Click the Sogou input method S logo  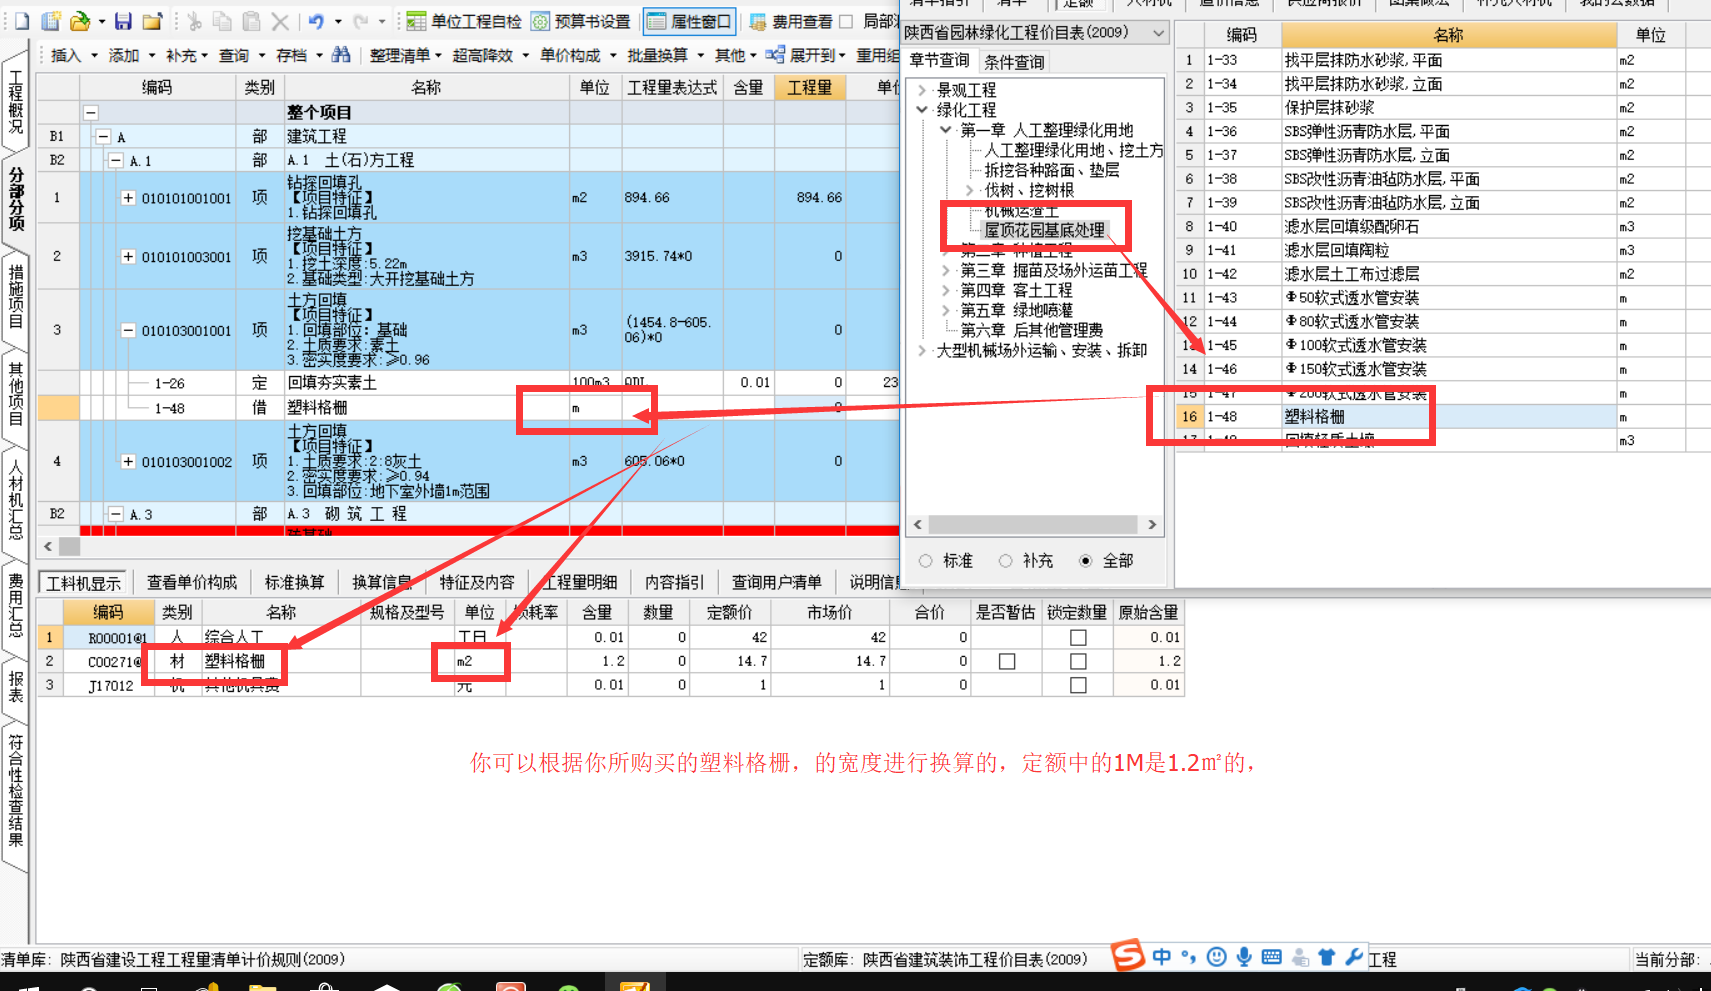point(1128,956)
